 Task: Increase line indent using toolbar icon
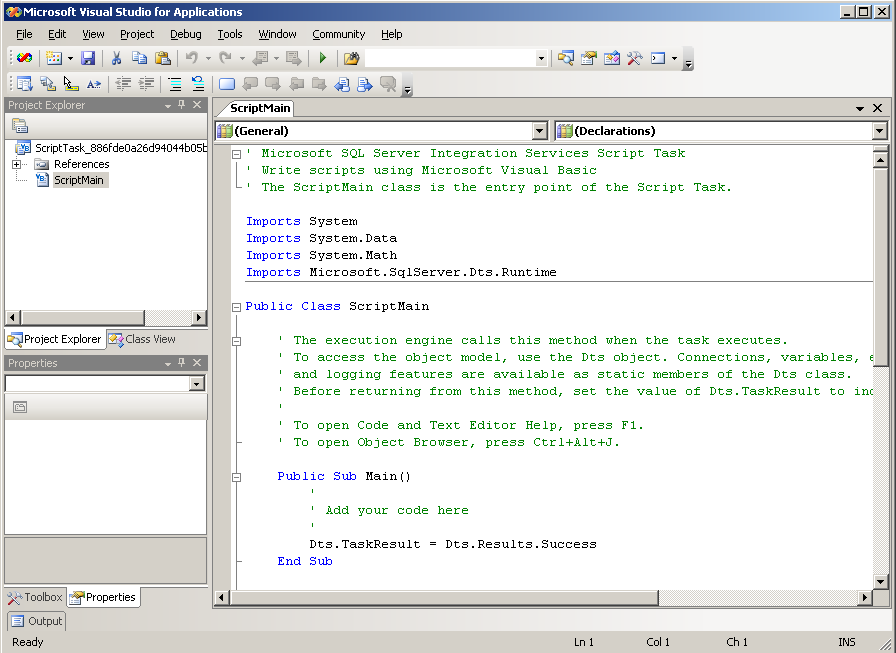click(x=146, y=85)
